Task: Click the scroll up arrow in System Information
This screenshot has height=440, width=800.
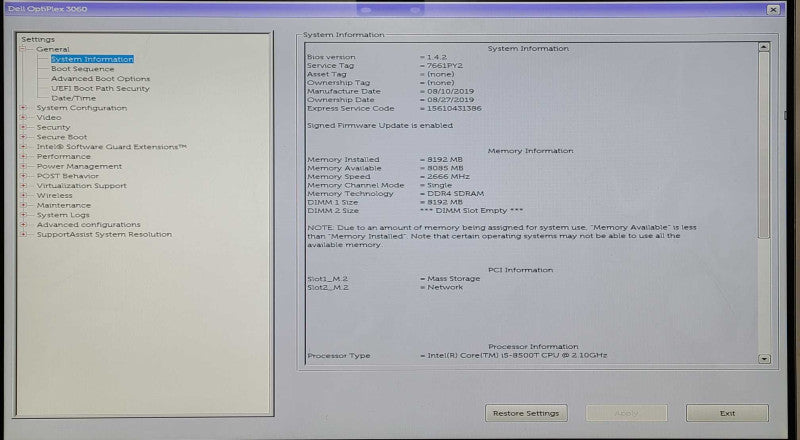Action: [764, 47]
